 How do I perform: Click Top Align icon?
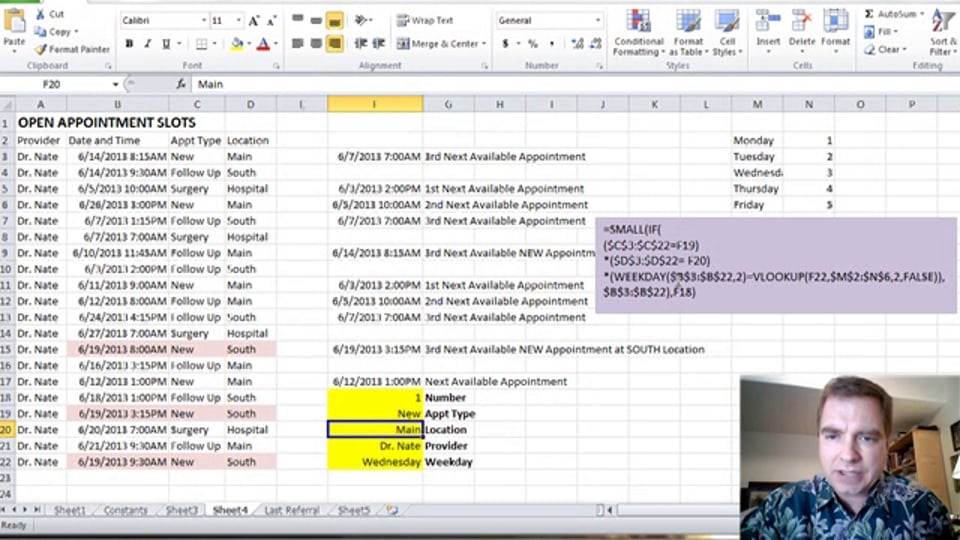(x=298, y=20)
